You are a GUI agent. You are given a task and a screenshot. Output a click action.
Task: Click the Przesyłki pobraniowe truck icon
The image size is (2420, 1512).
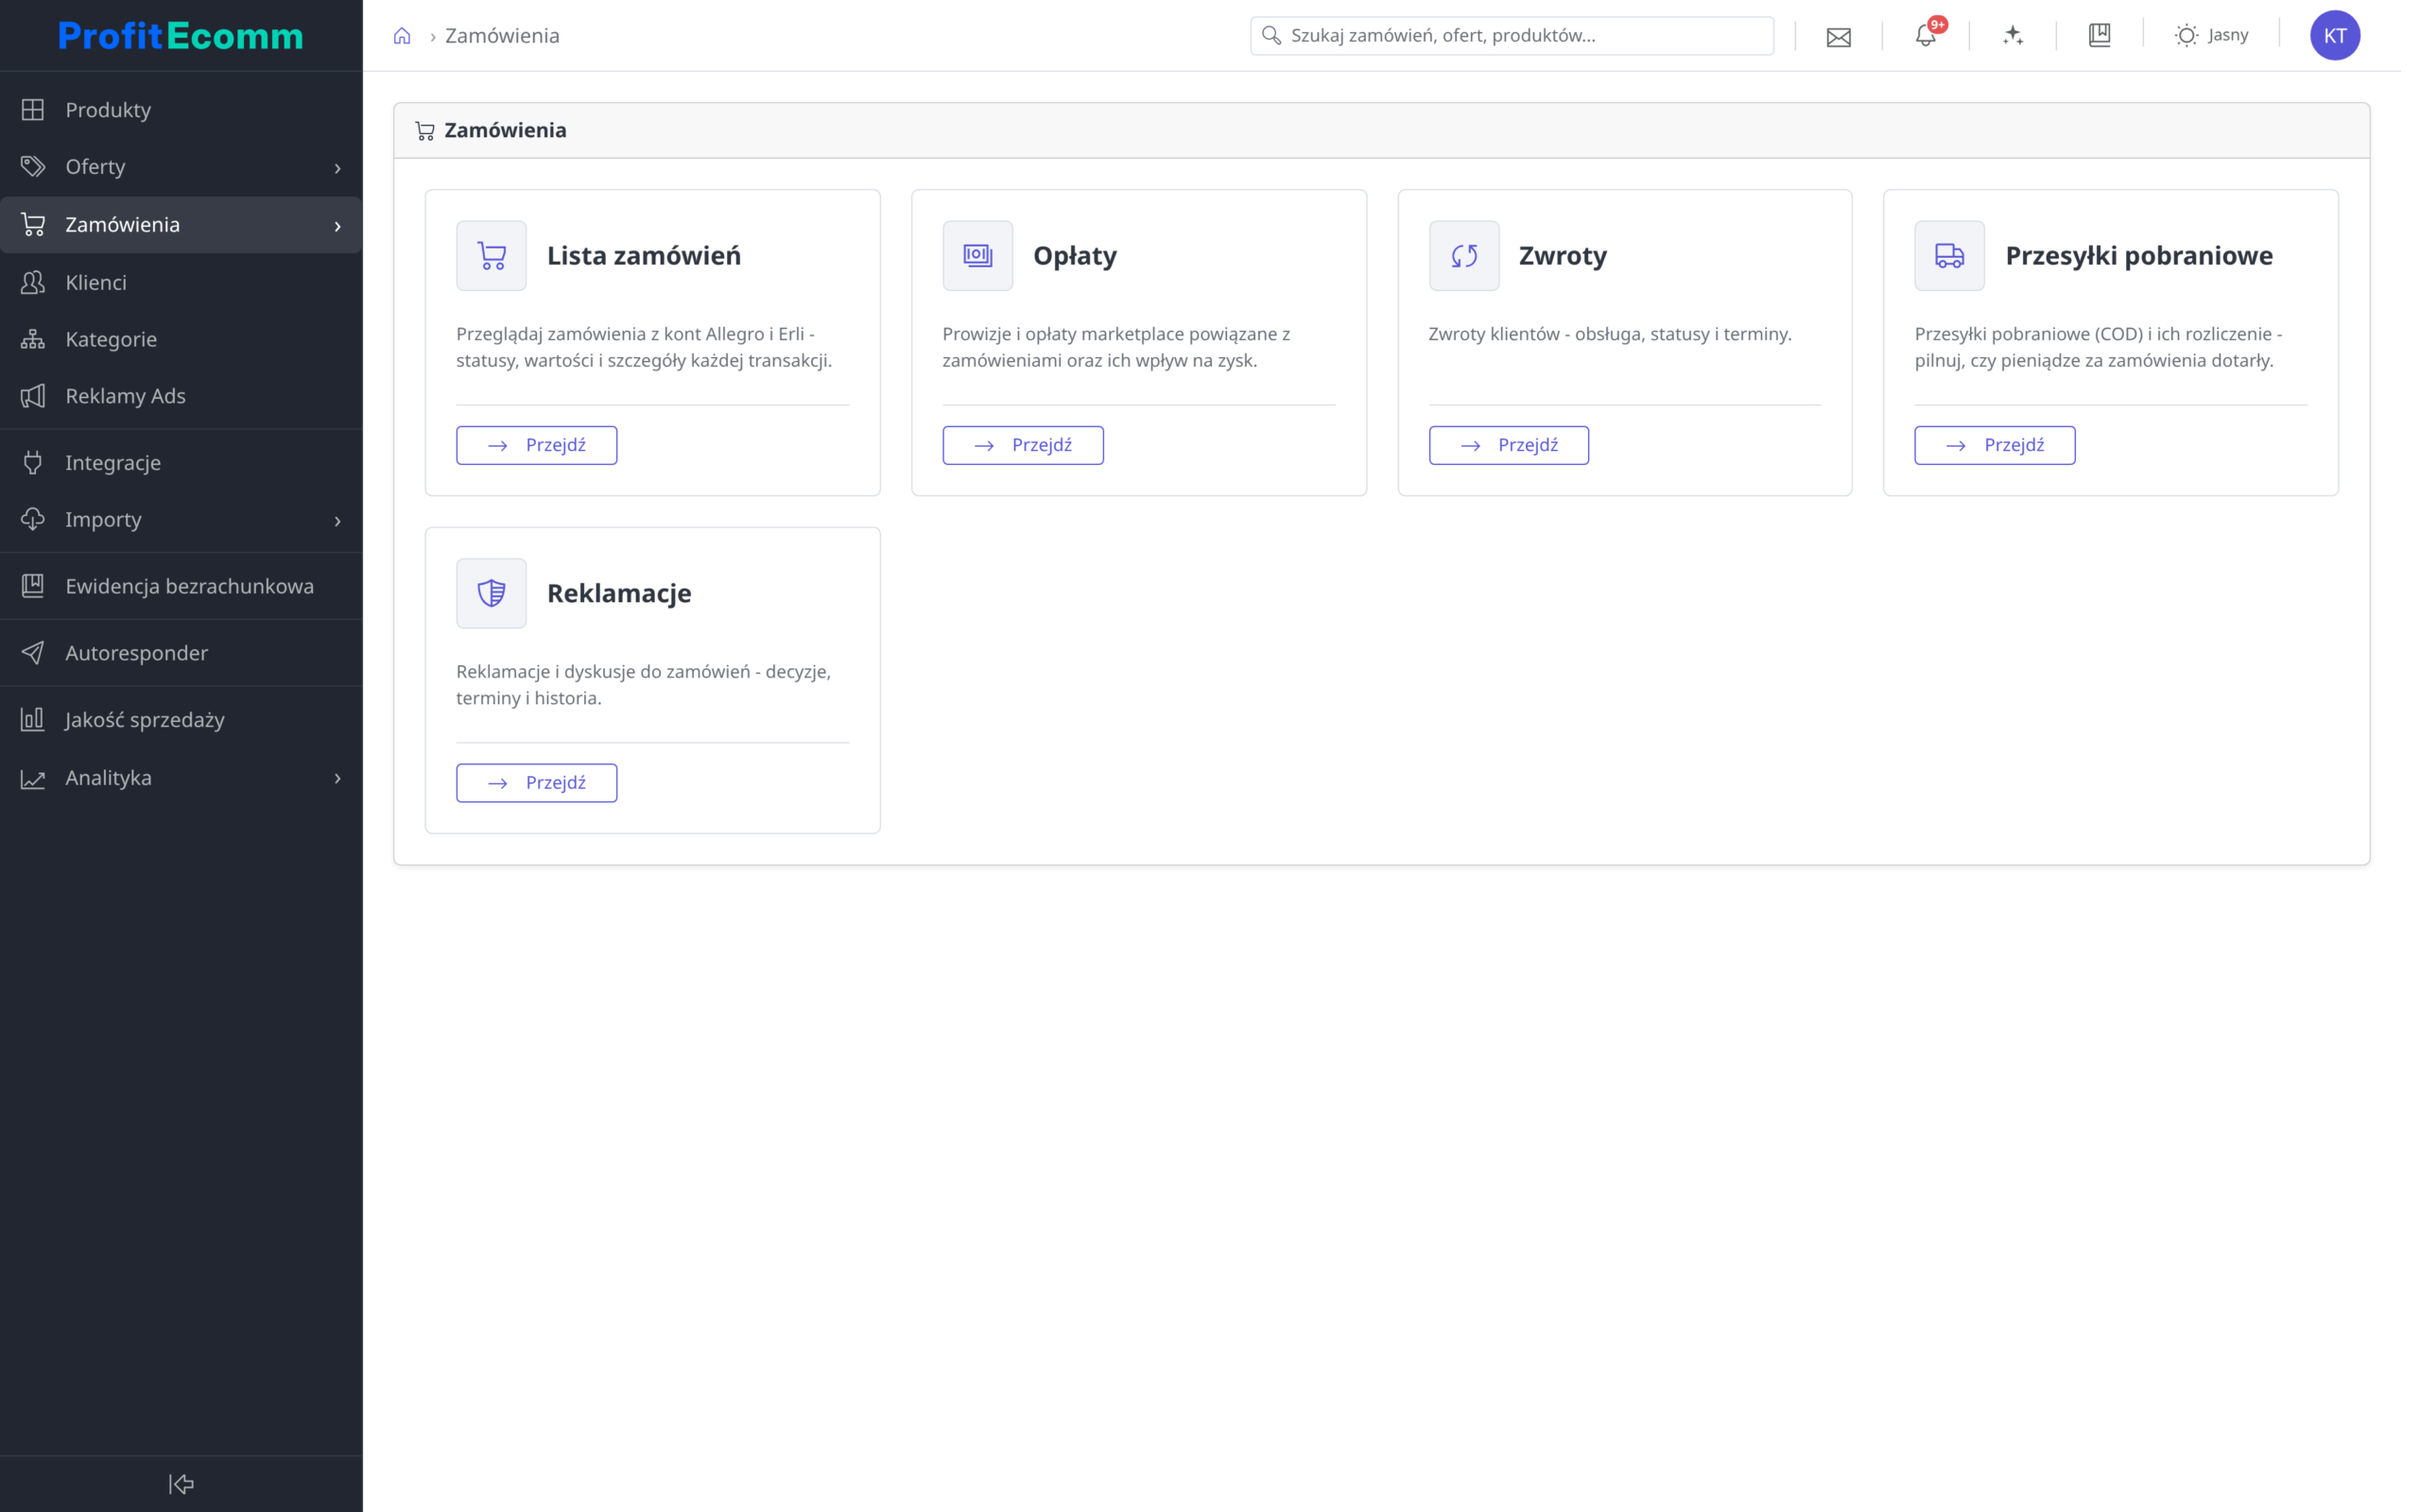(1949, 256)
